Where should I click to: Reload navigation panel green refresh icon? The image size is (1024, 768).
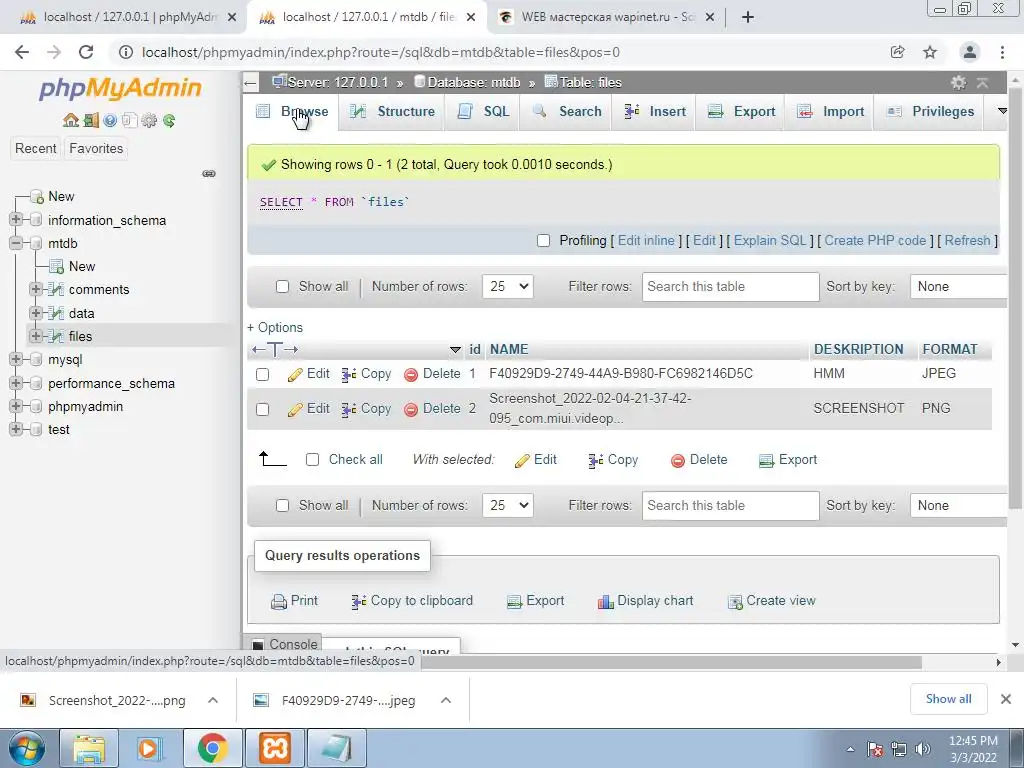coord(169,120)
